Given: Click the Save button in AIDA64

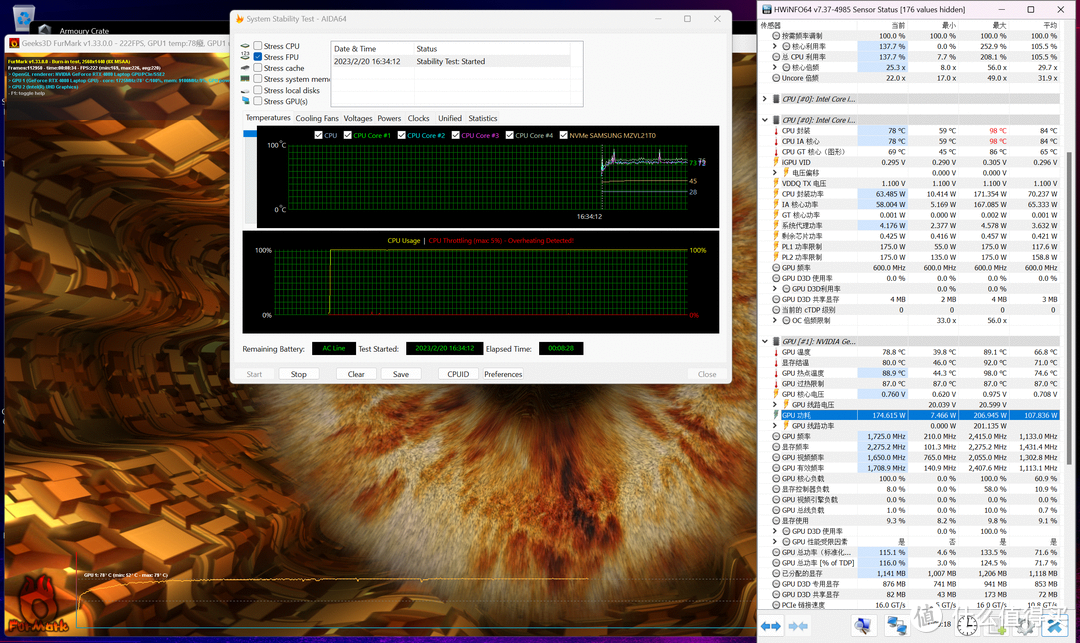Looking at the screenshot, I should (x=401, y=374).
